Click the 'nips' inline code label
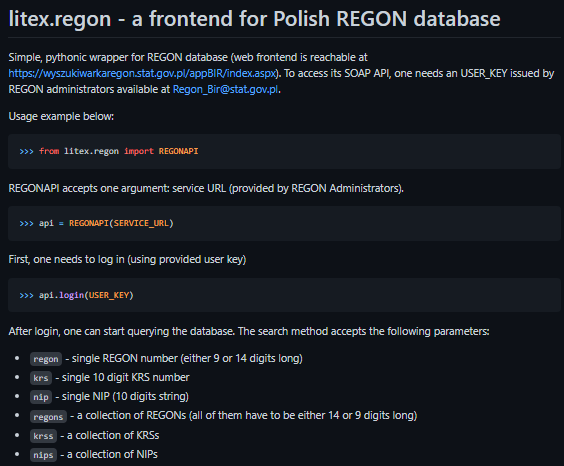Viewport: 564px width, 466px height. point(43,455)
